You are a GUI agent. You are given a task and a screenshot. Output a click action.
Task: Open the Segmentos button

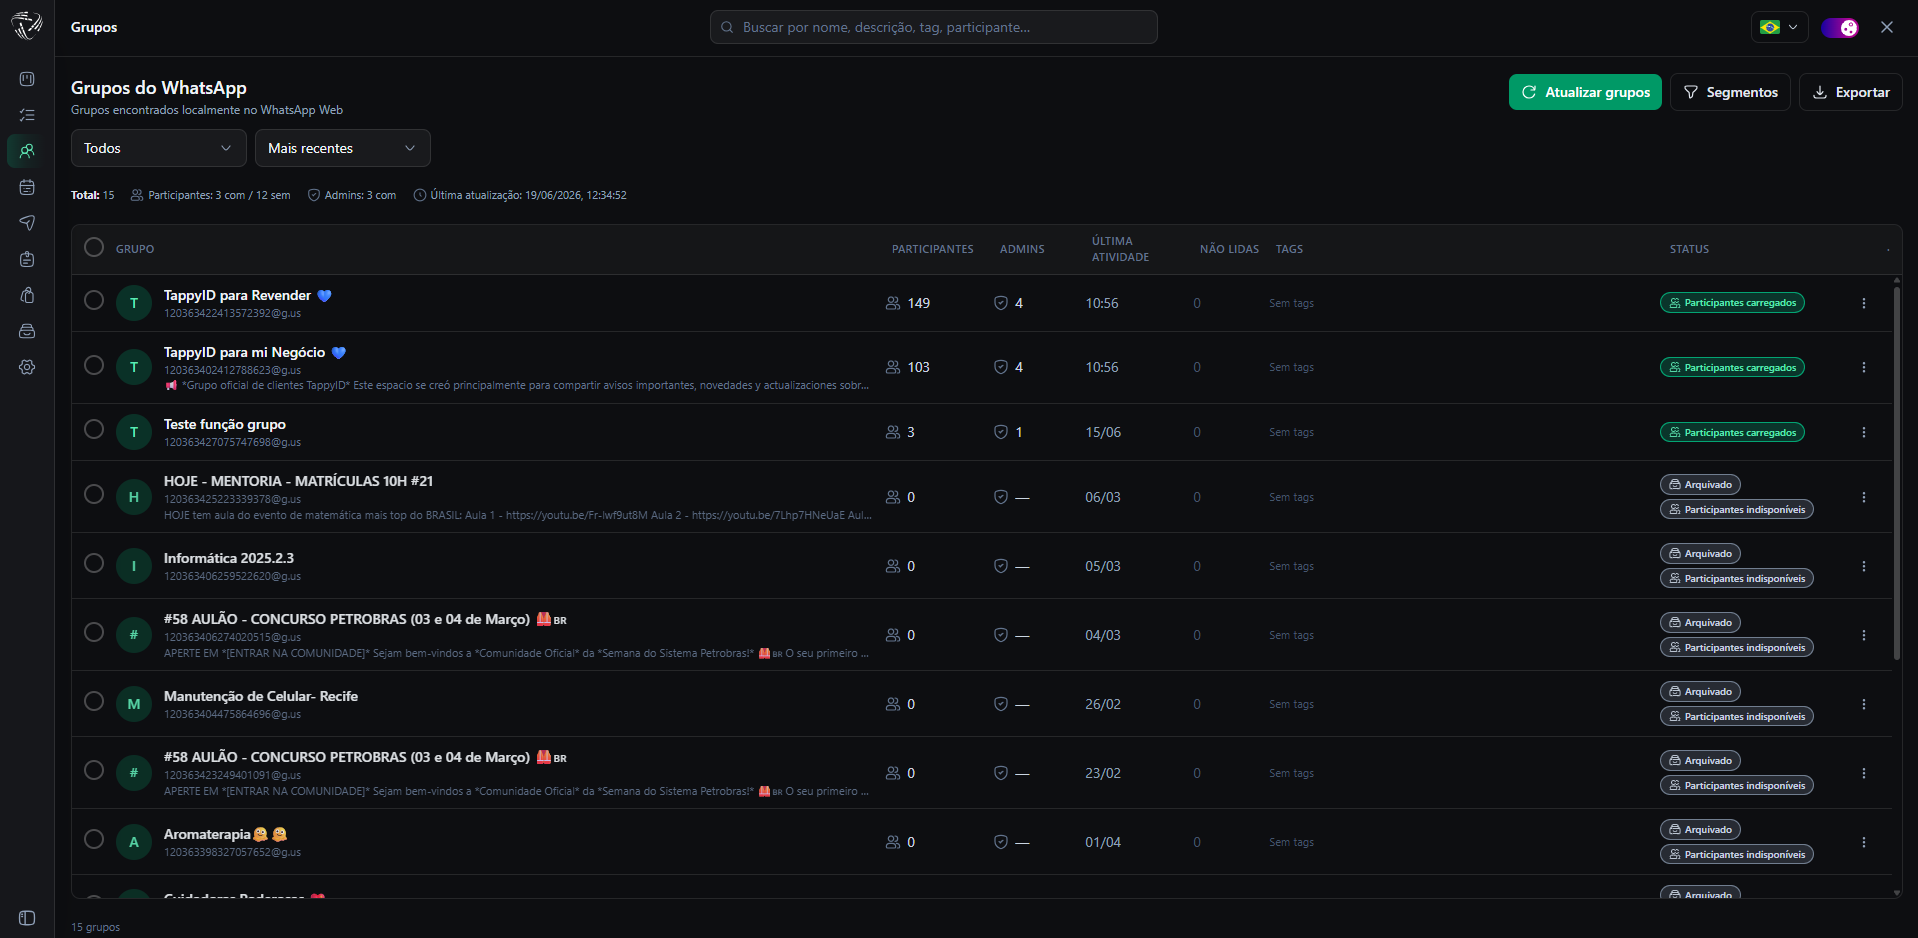(x=1730, y=92)
